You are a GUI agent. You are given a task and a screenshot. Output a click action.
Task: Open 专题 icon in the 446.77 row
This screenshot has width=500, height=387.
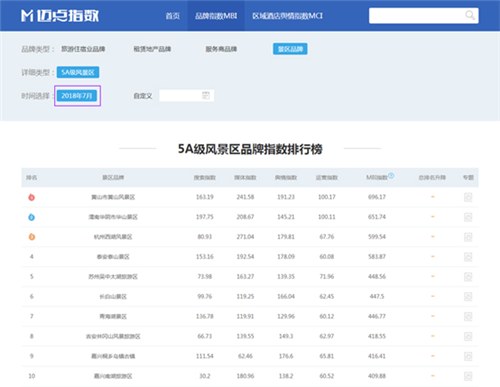coord(468,317)
